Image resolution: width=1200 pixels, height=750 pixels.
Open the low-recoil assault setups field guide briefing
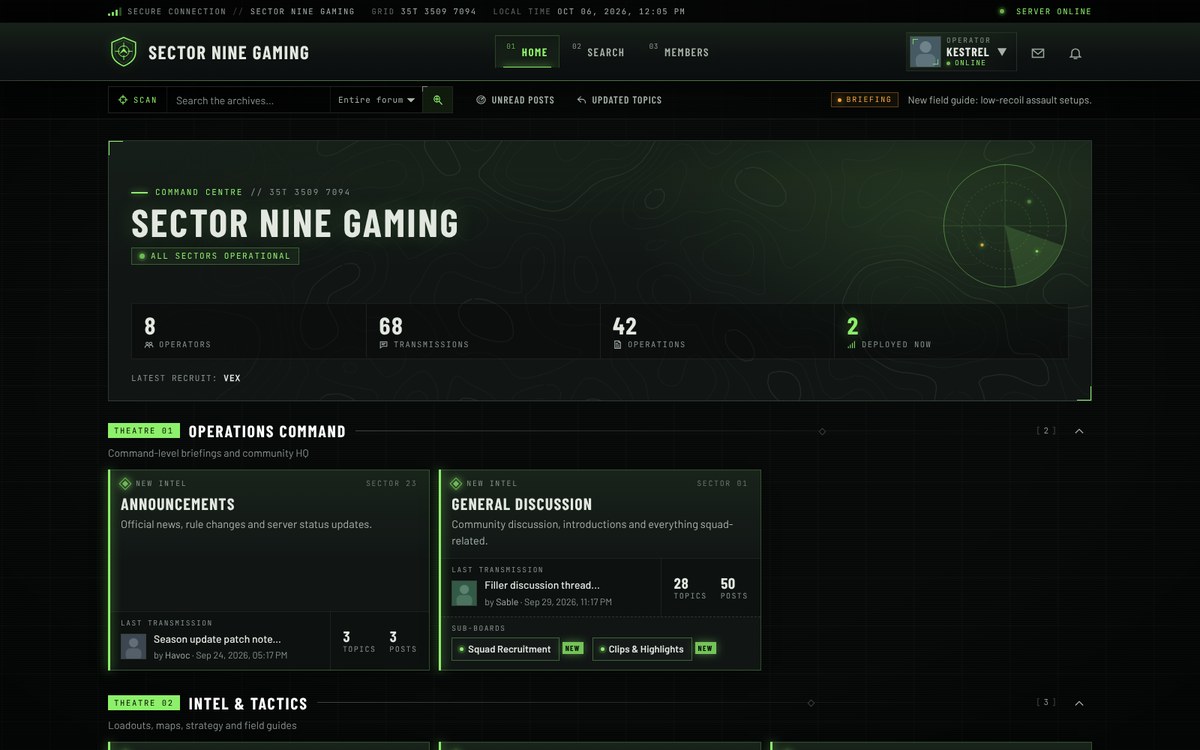[x=999, y=100]
